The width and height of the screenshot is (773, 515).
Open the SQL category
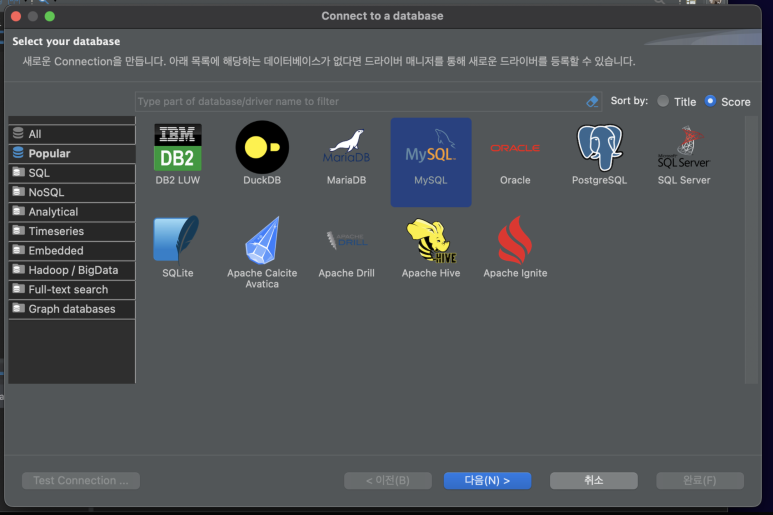[x=72, y=173]
